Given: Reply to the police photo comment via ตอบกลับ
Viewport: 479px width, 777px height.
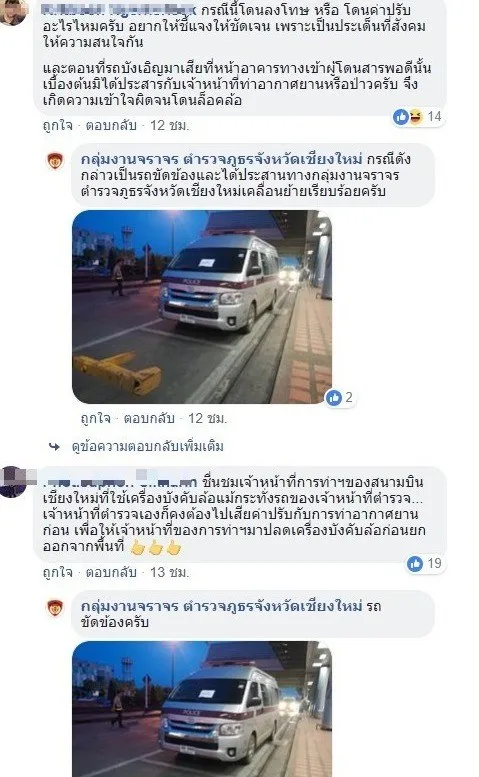Looking at the screenshot, I should [x=149, y=419].
